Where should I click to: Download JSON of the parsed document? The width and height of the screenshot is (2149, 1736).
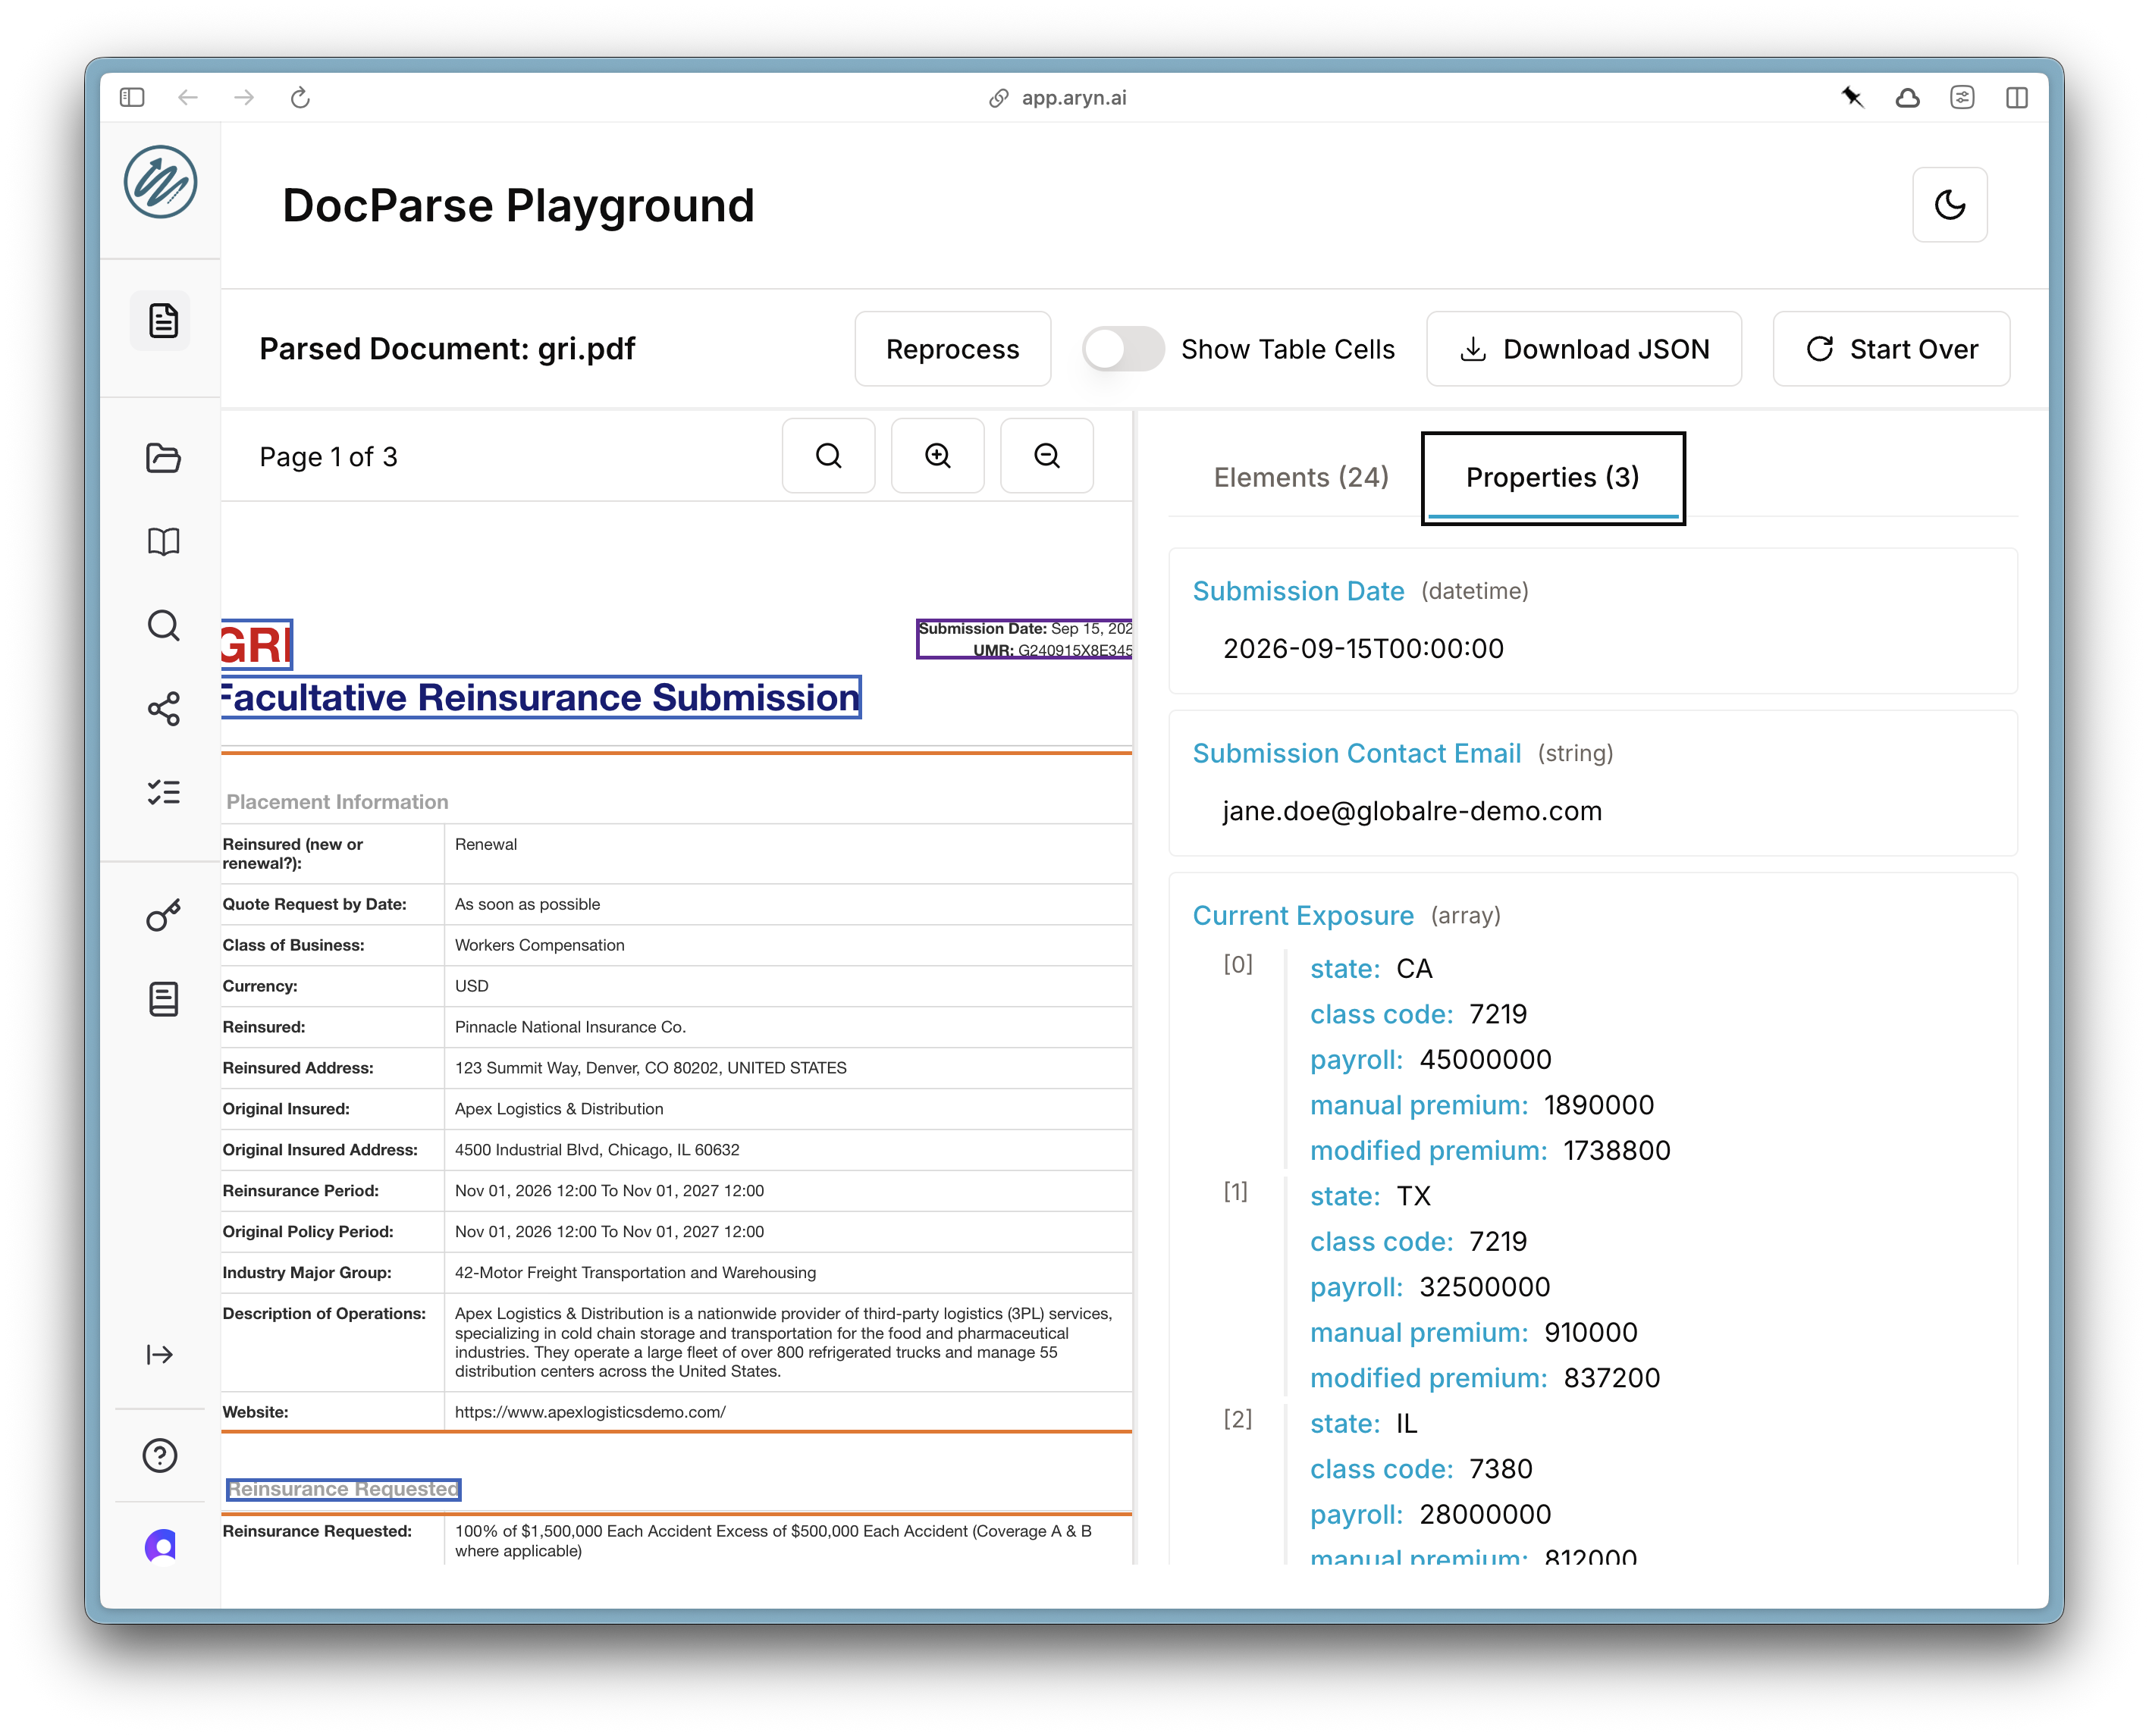(1585, 349)
